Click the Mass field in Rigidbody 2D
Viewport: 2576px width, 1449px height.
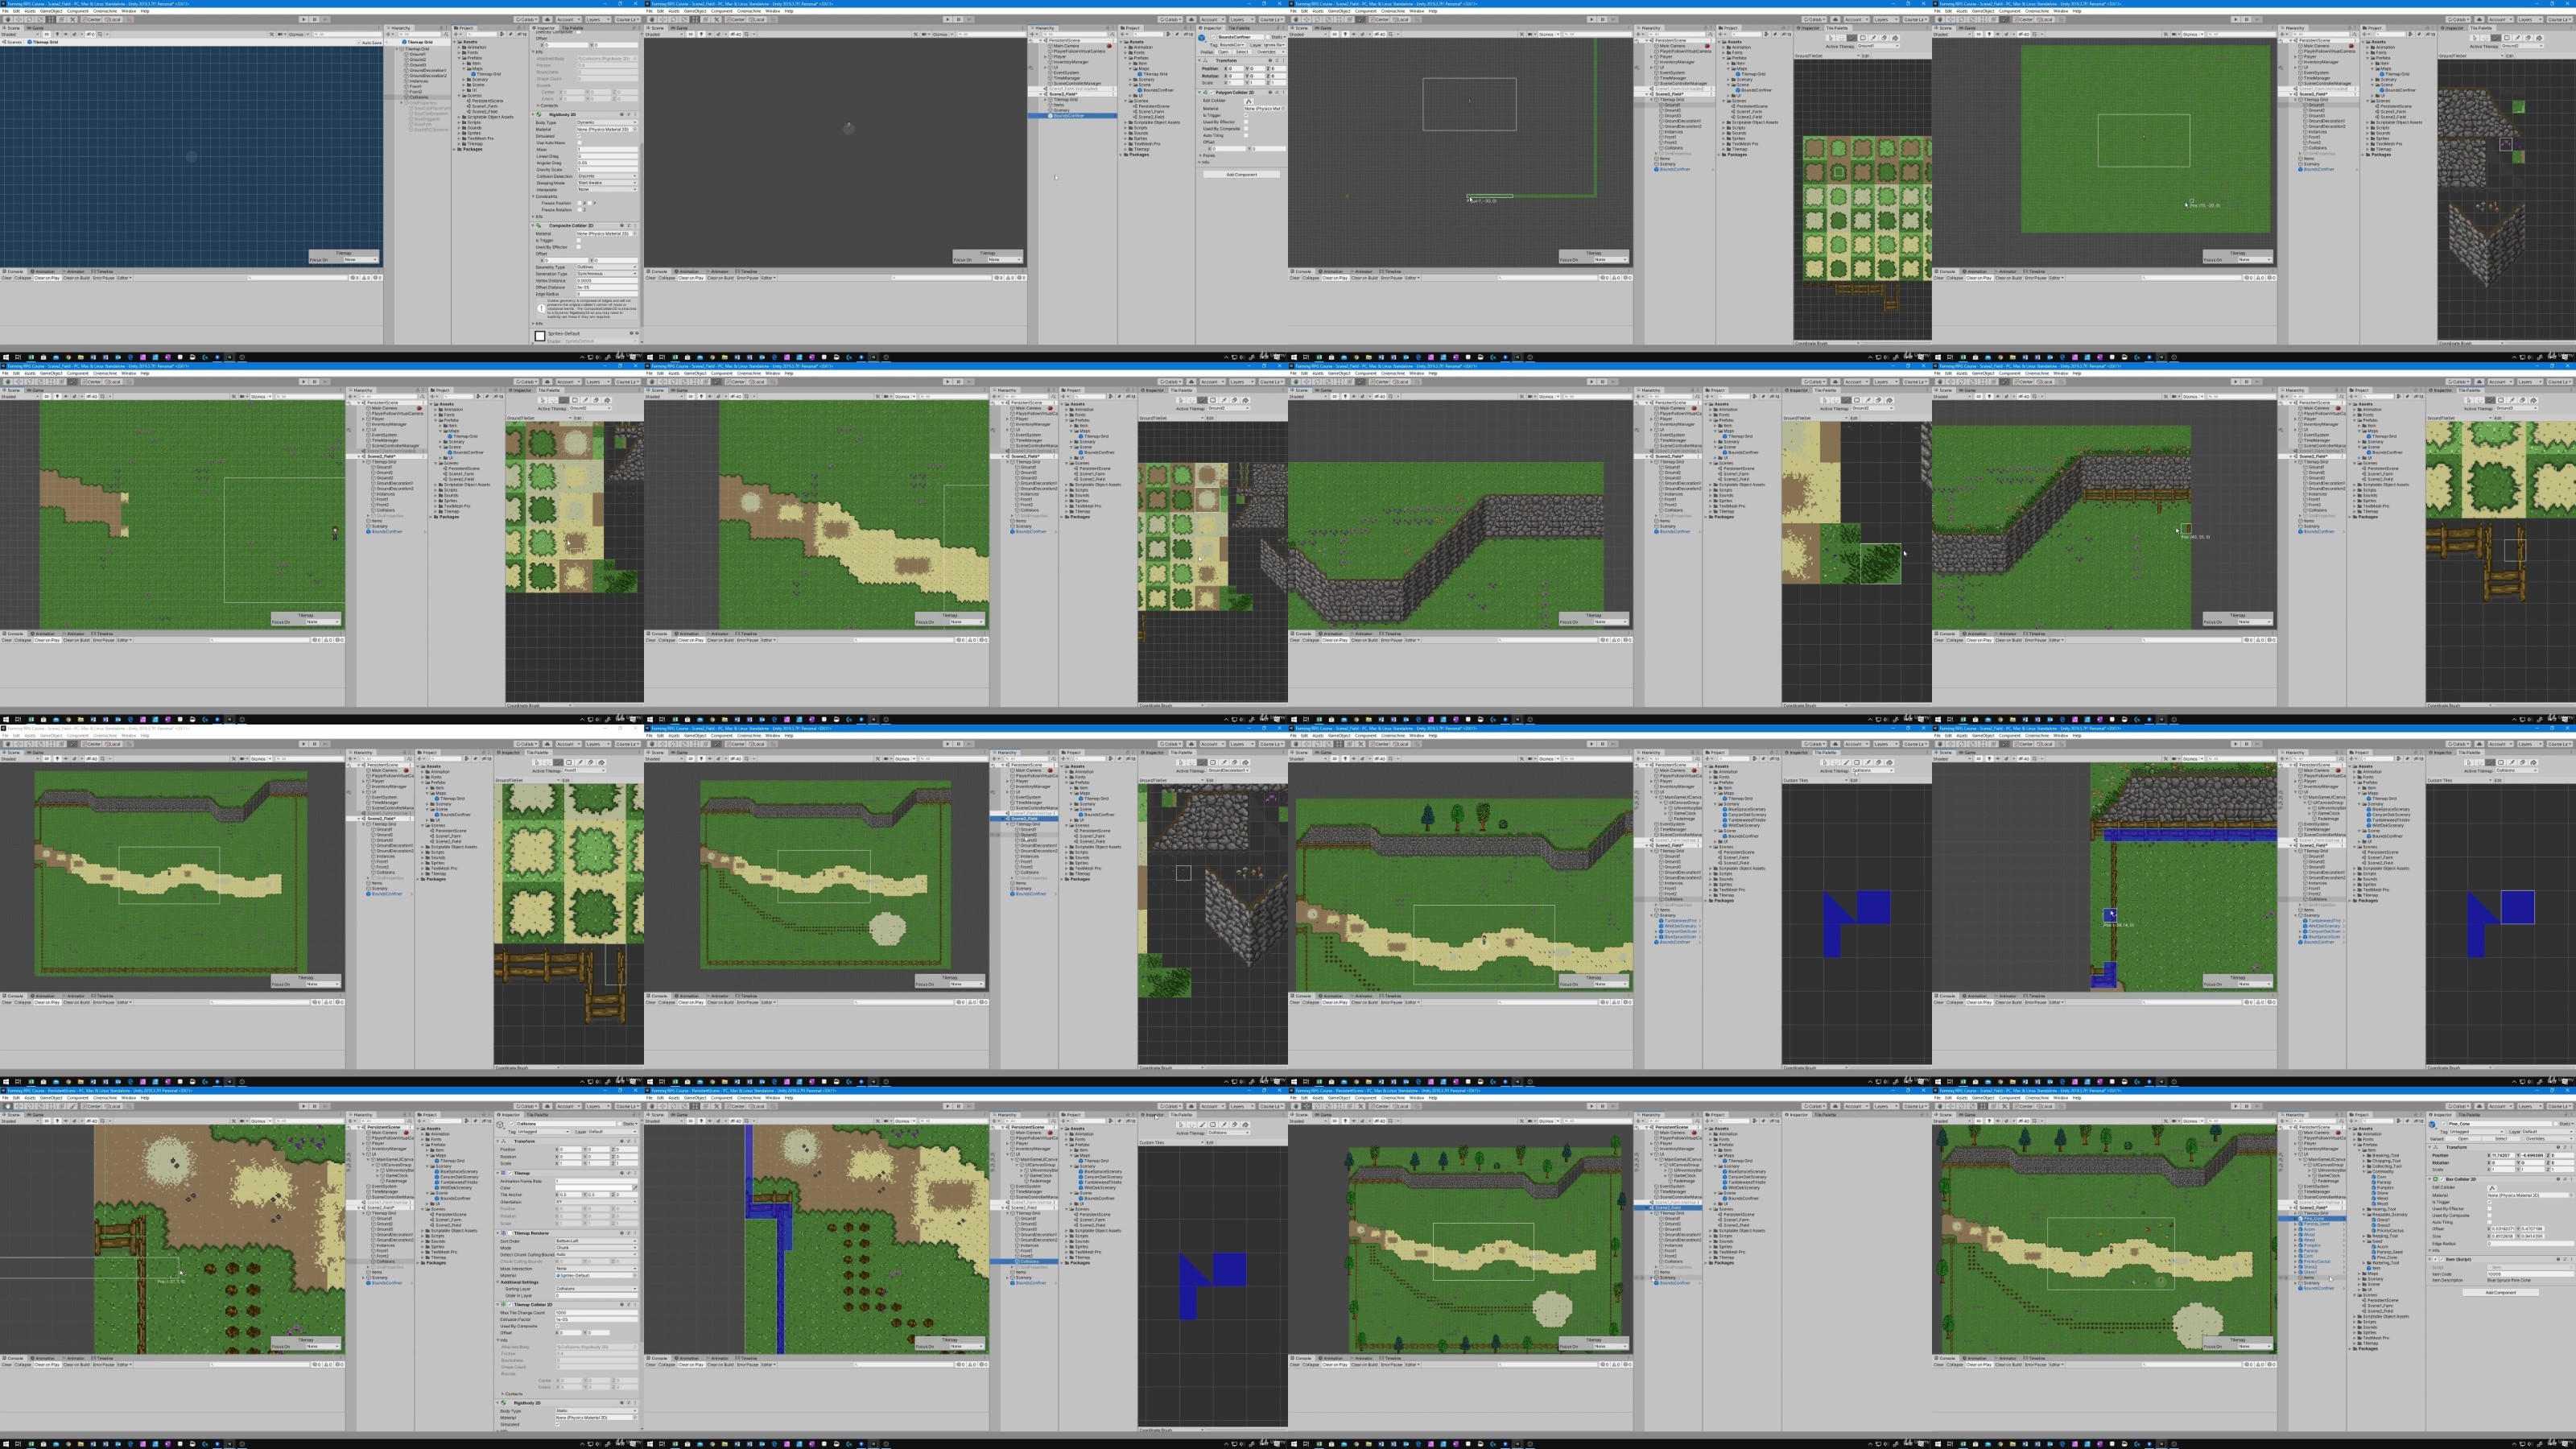tap(606, 149)
